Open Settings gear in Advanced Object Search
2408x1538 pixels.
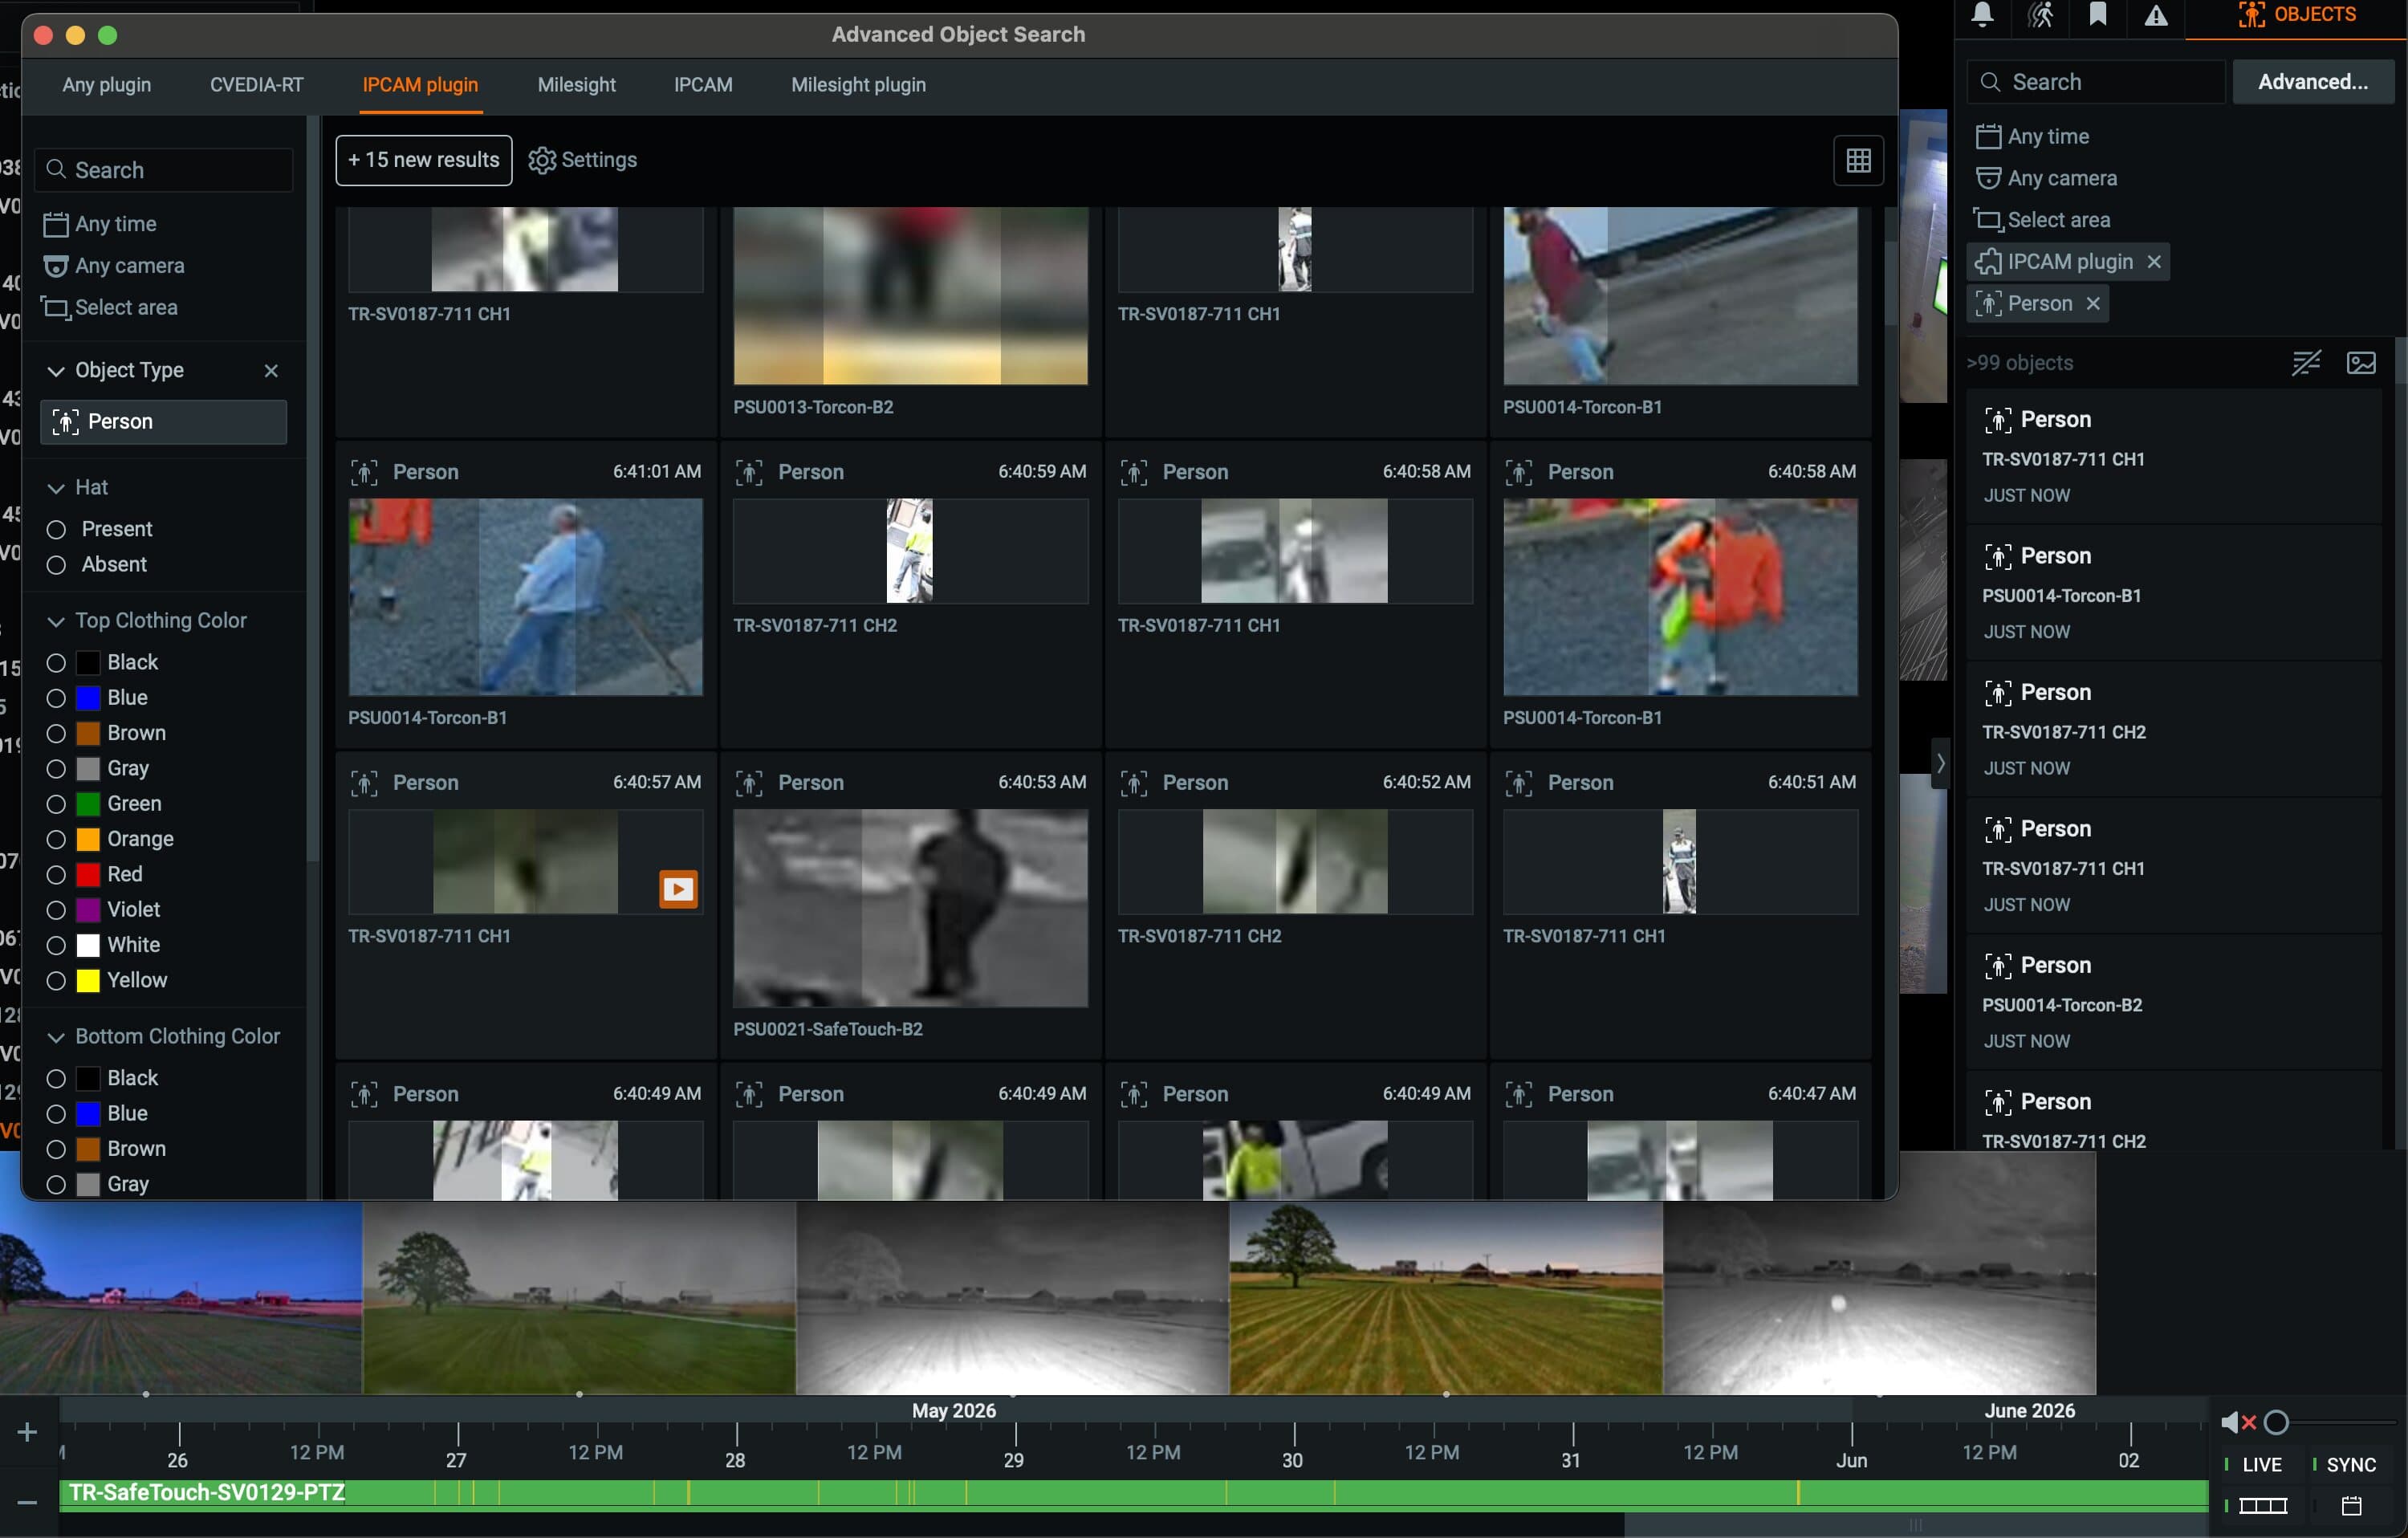(x=583, y=160)
